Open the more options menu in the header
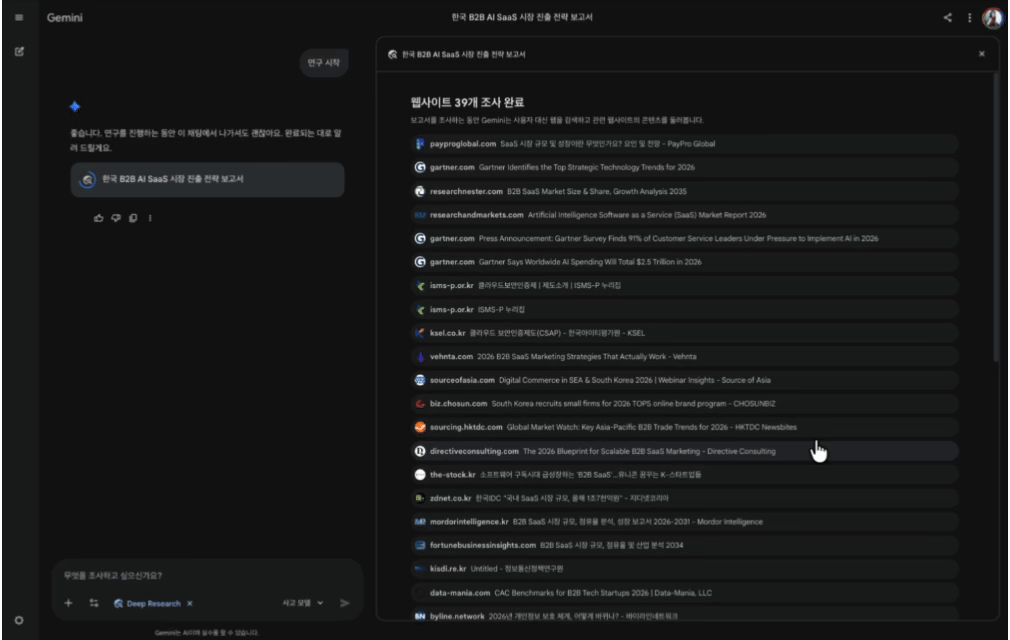 969,17
